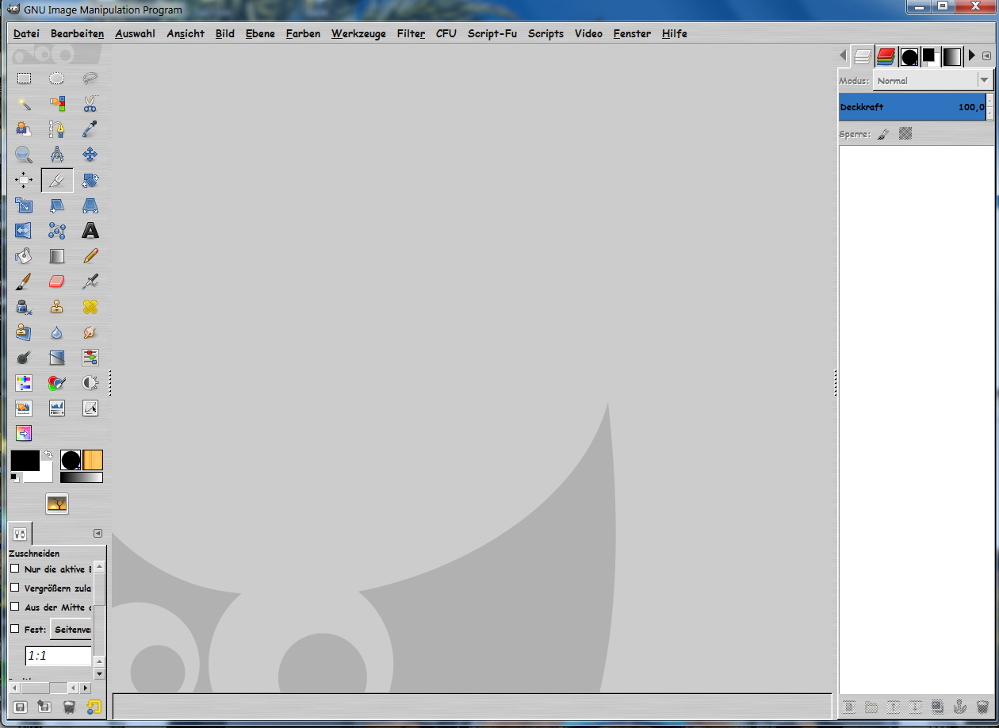This screenshot has width=999, height=728.
Task: Select the Scissors Select tool
Action: 90,104
